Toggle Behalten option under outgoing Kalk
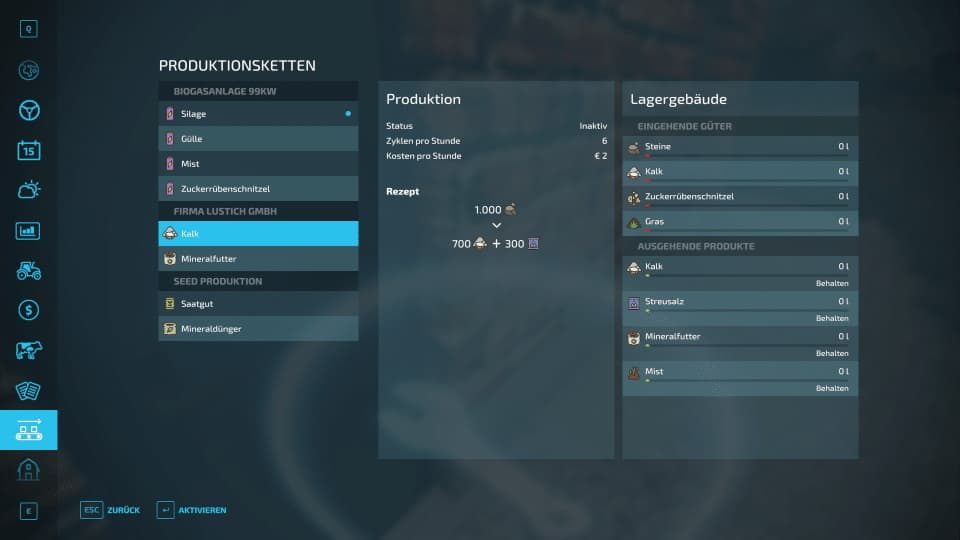This screenshot has width=960, height=540. click(x=831, y=284)
